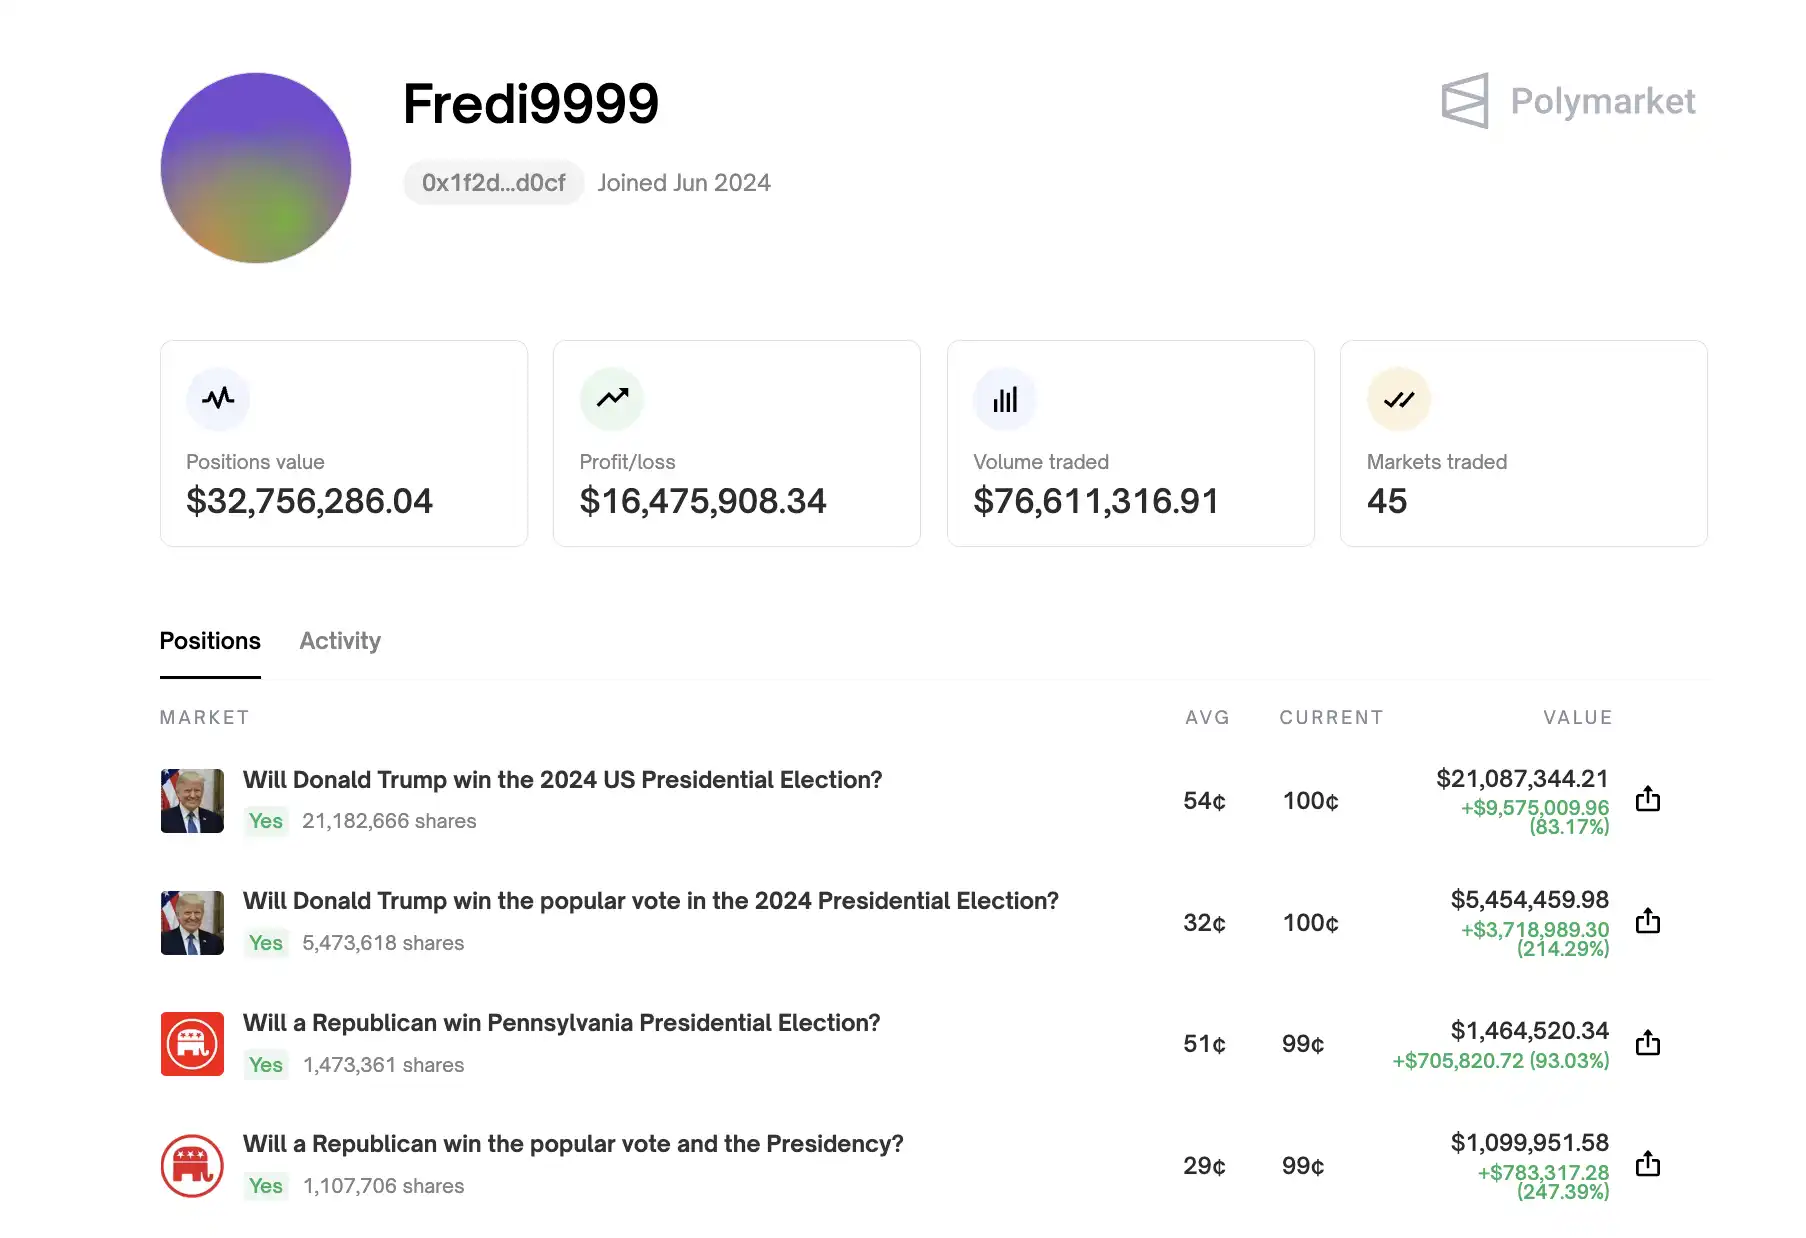
Task: Click the Volume traded bar chart icon
Action: coord(1005,399)
